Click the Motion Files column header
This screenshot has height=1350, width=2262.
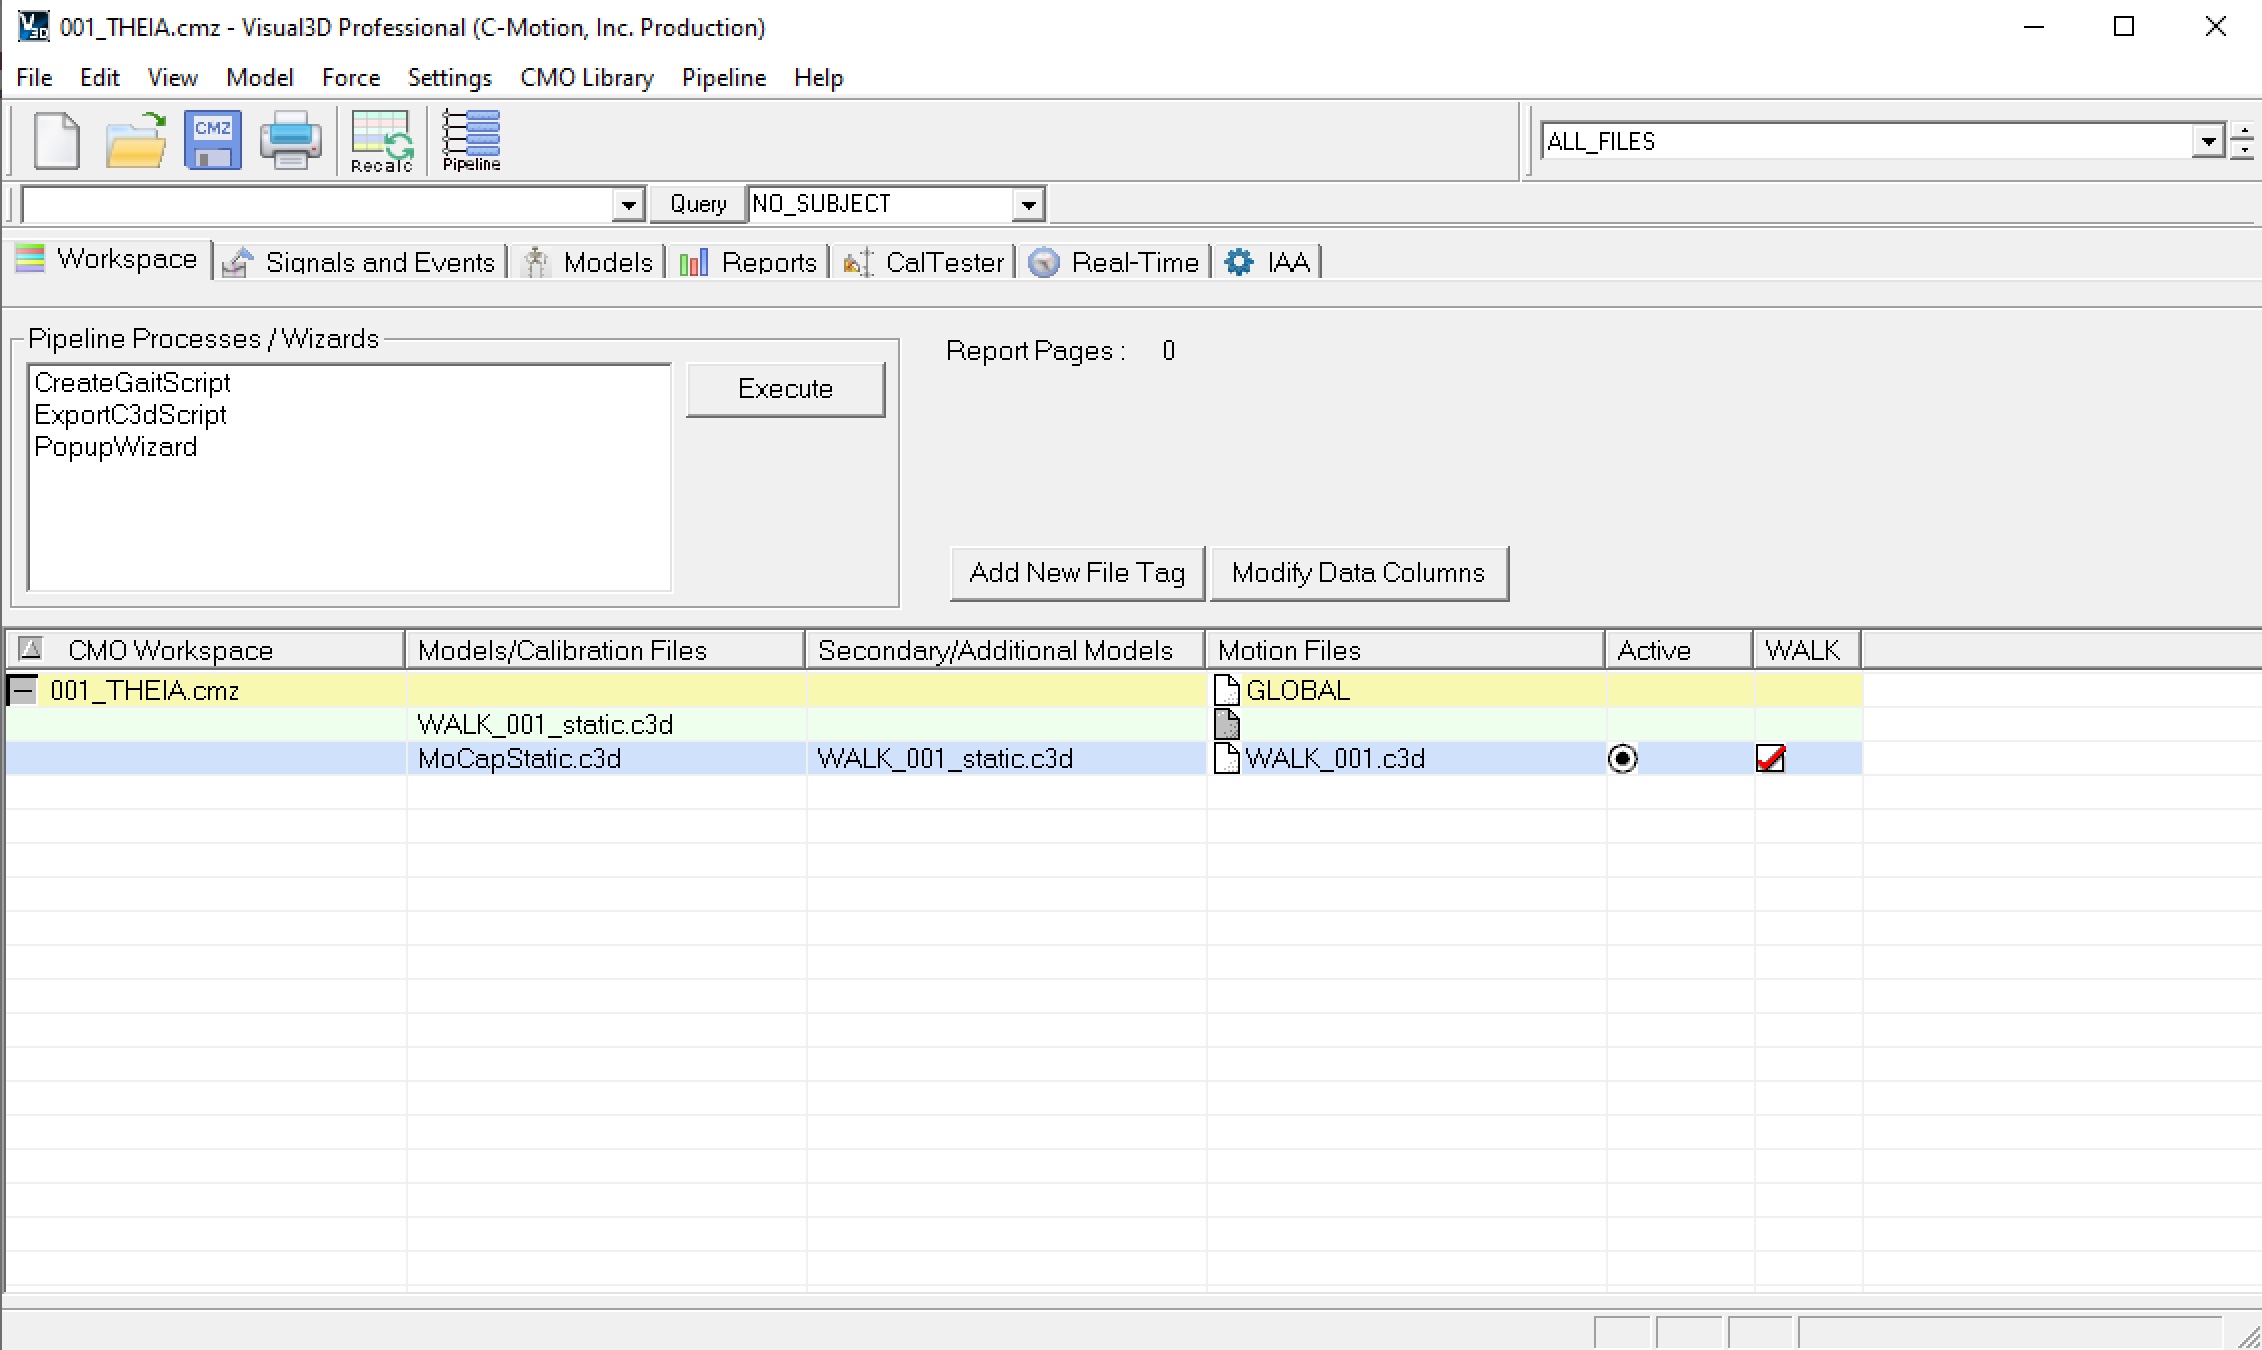click(x=1405, y=650)
